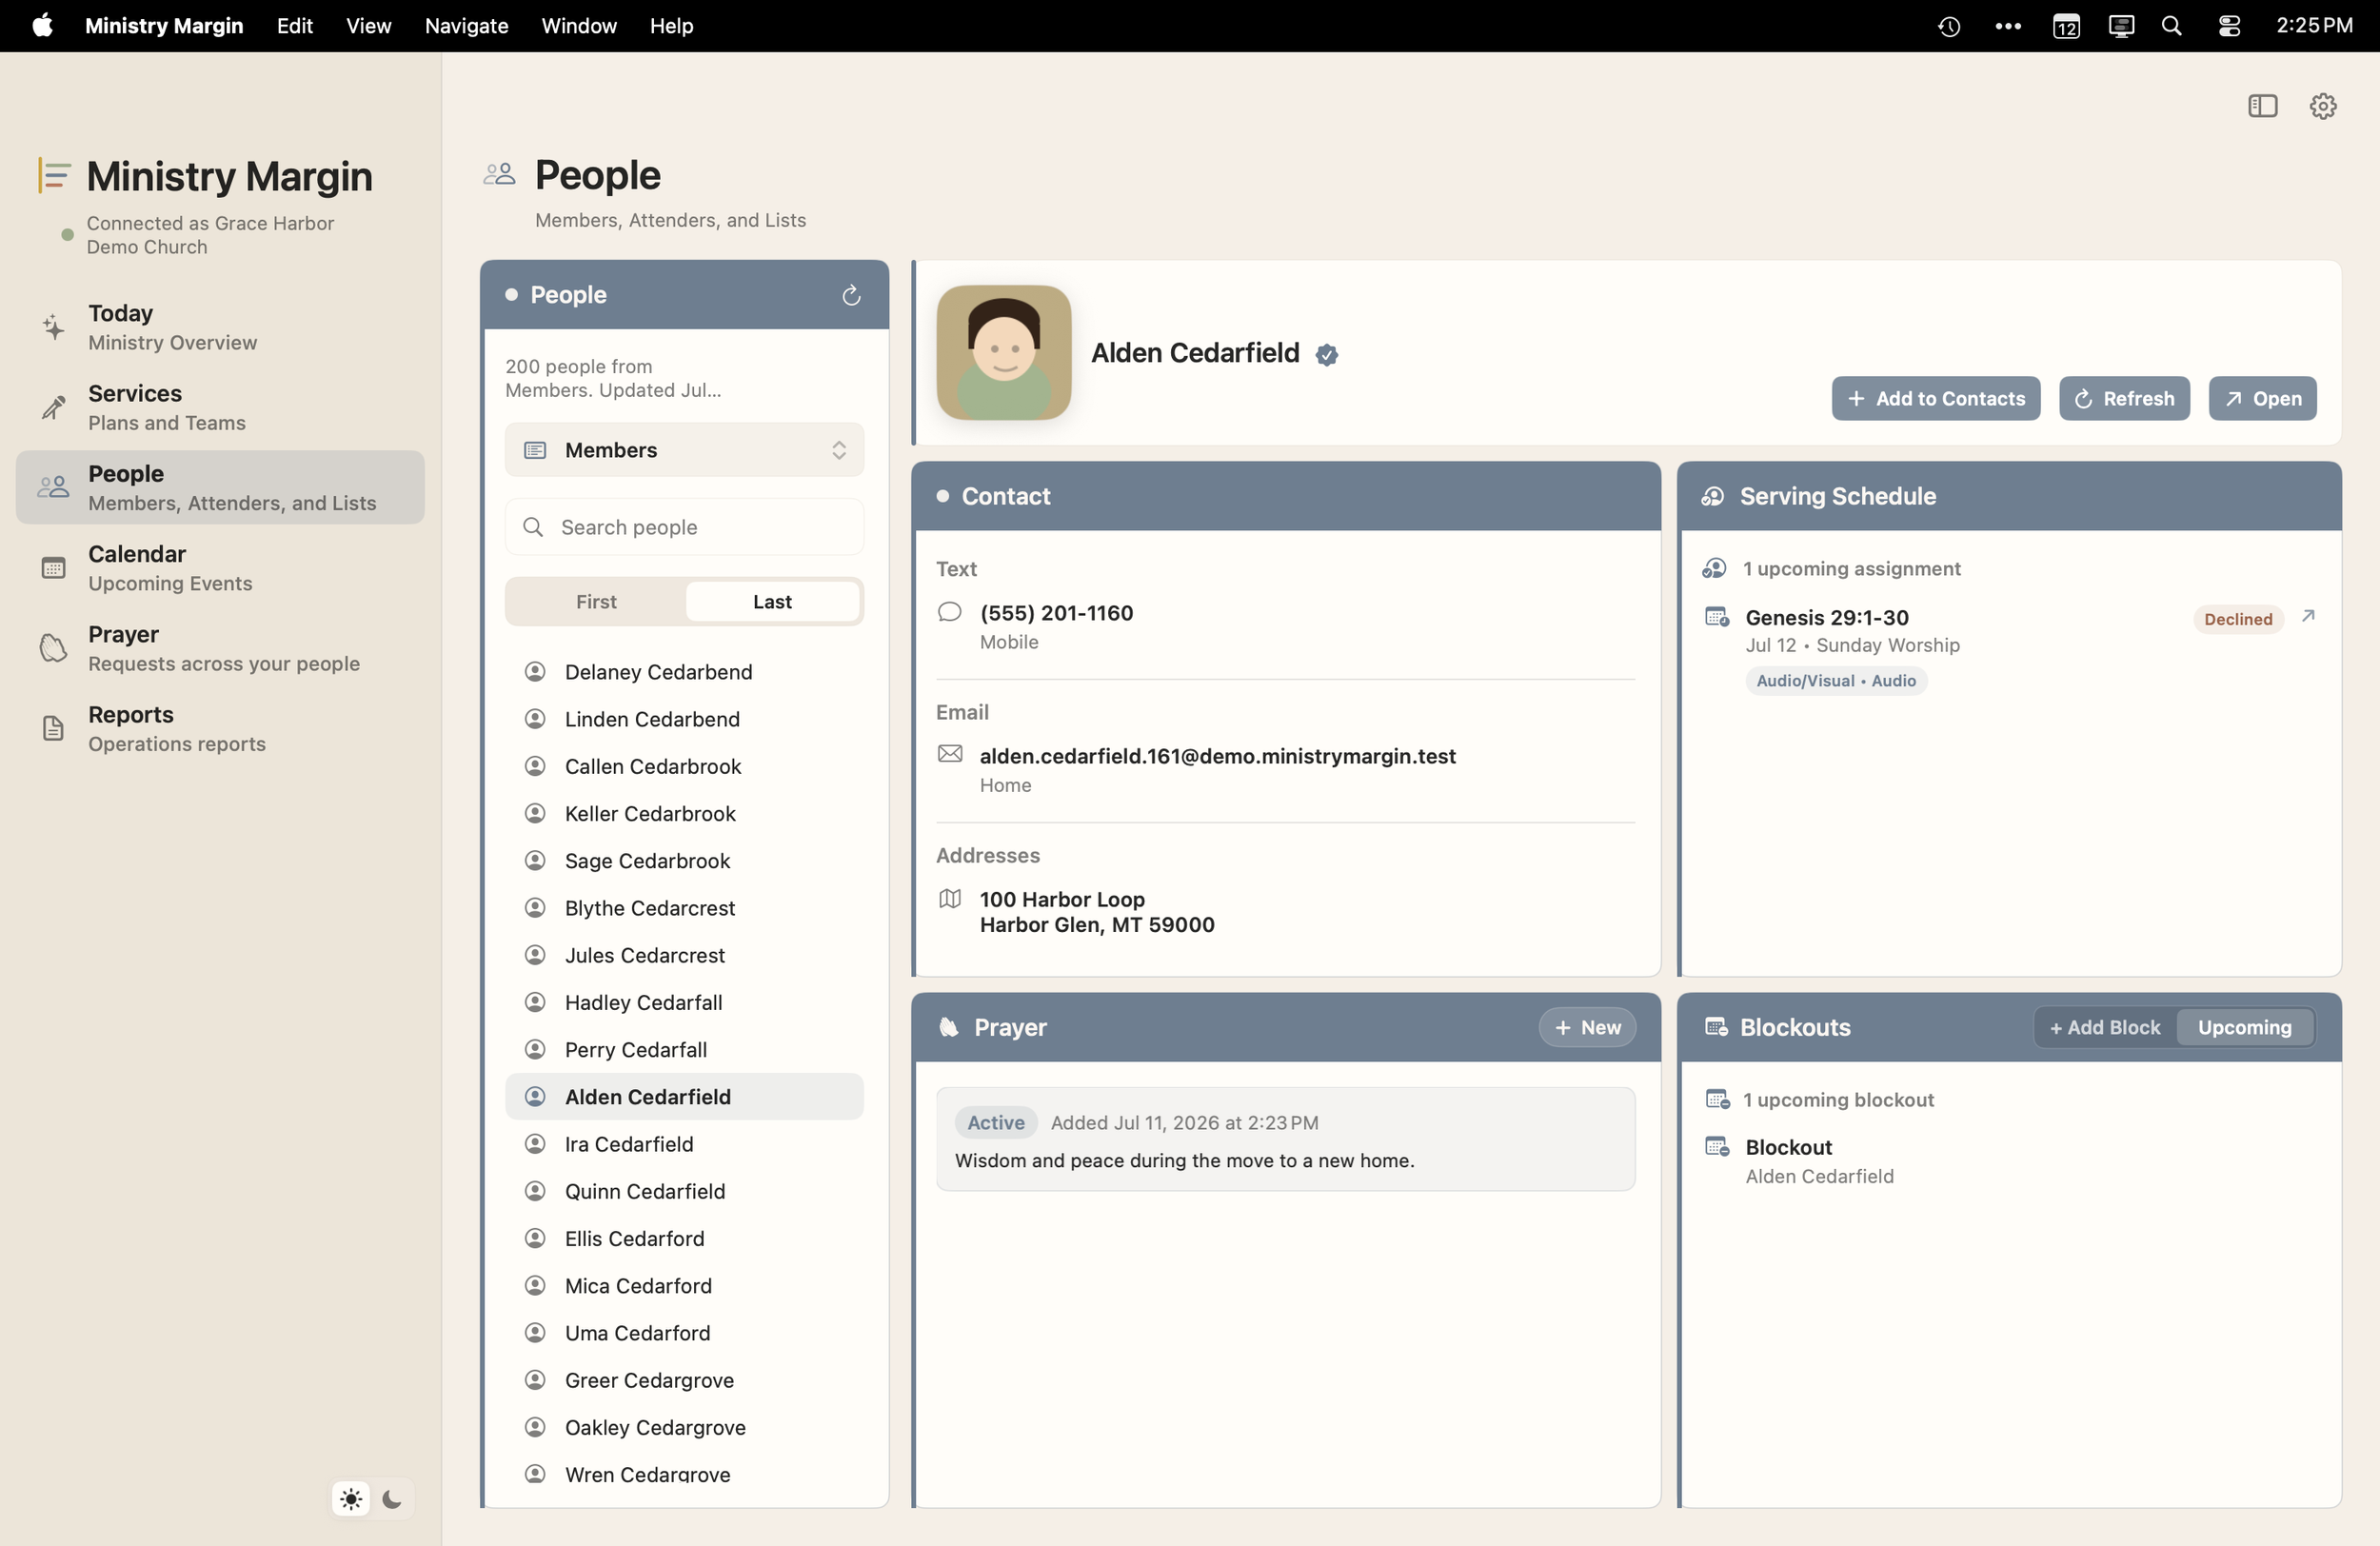The width and height of the screenshot is (2380, 1546).
Task: Open the Apple menu
Action: point(42,26)
